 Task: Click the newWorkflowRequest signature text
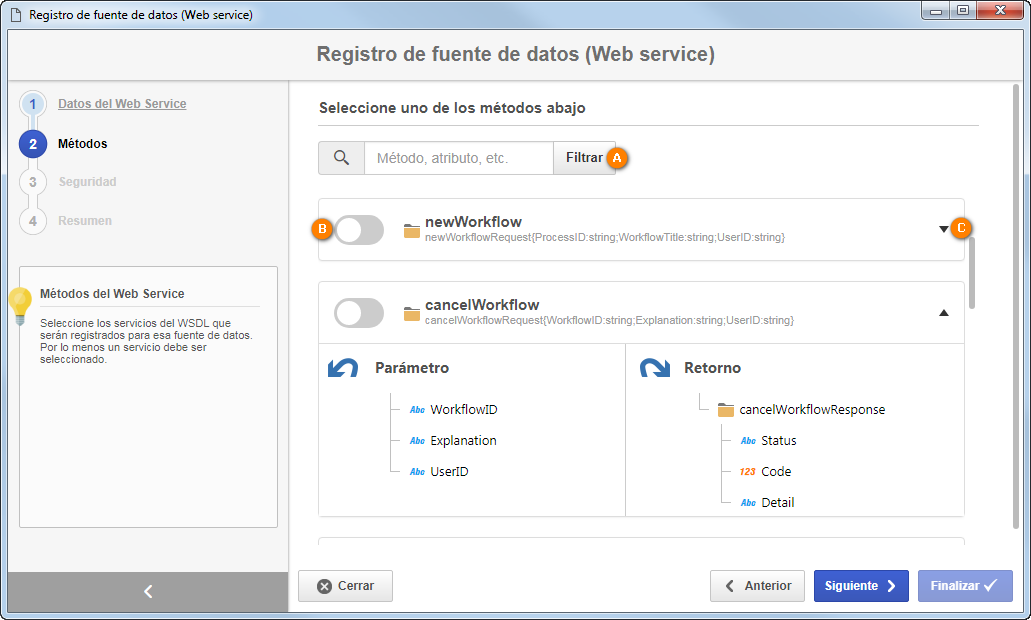(x=605, y=237)
